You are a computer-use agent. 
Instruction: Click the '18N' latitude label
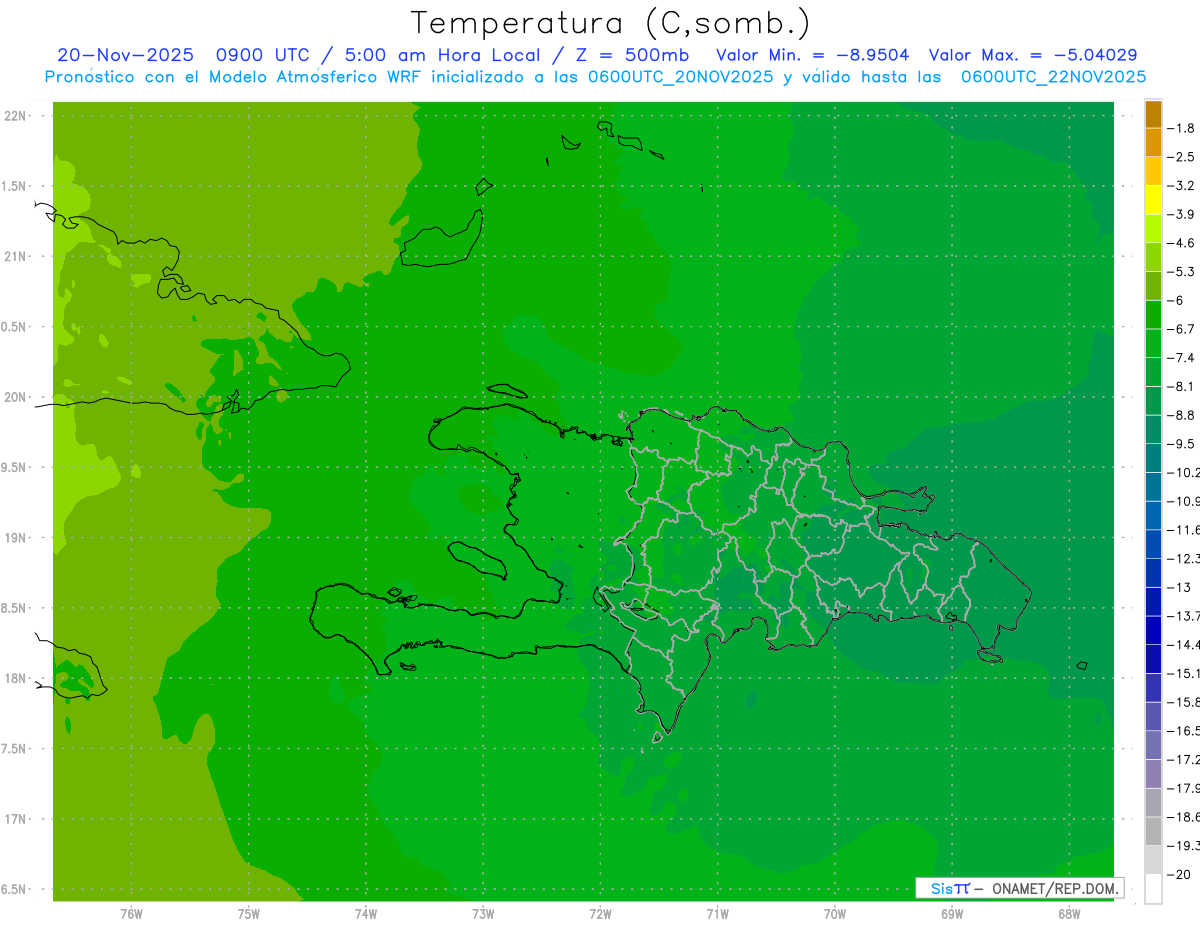point(14,679)
